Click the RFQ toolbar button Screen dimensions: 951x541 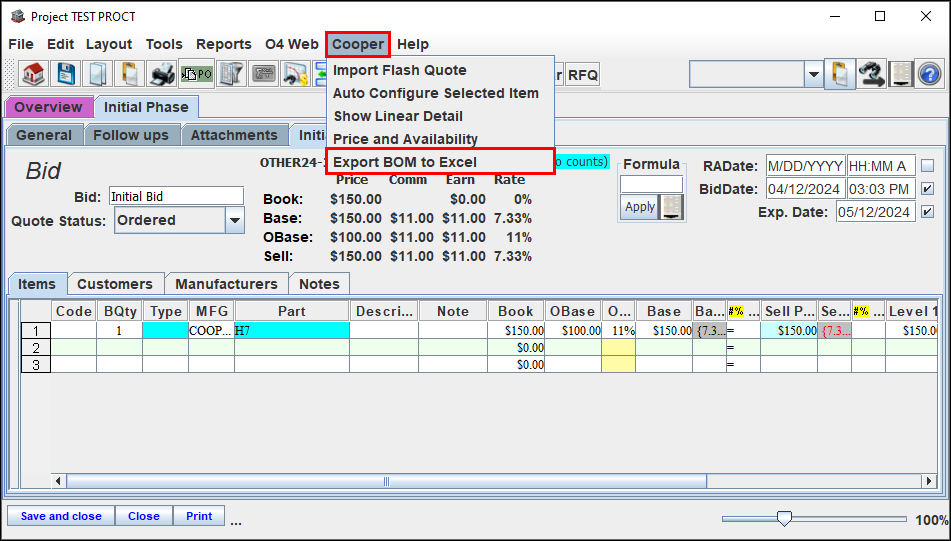point(583,75)
